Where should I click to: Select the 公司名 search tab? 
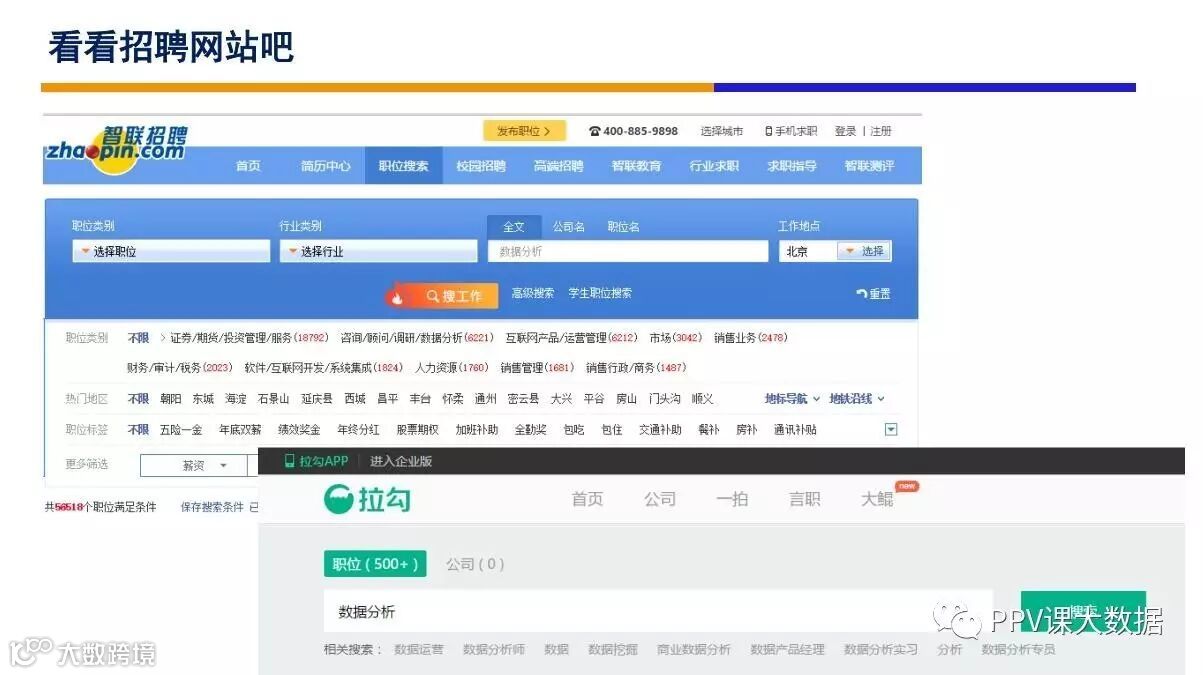(x=569, y=227)
